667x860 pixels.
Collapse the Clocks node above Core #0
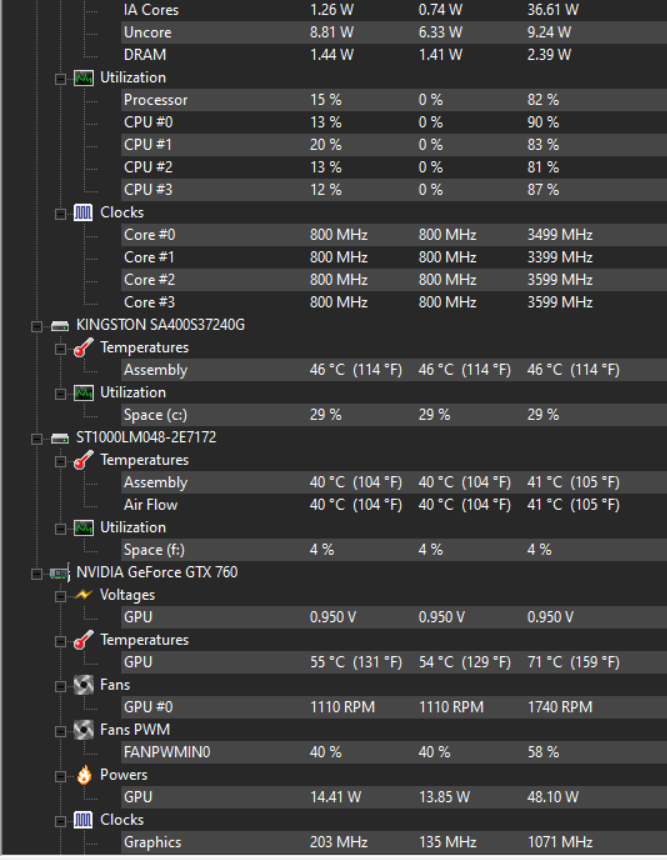pyautogui.click(x=60, y=214)
